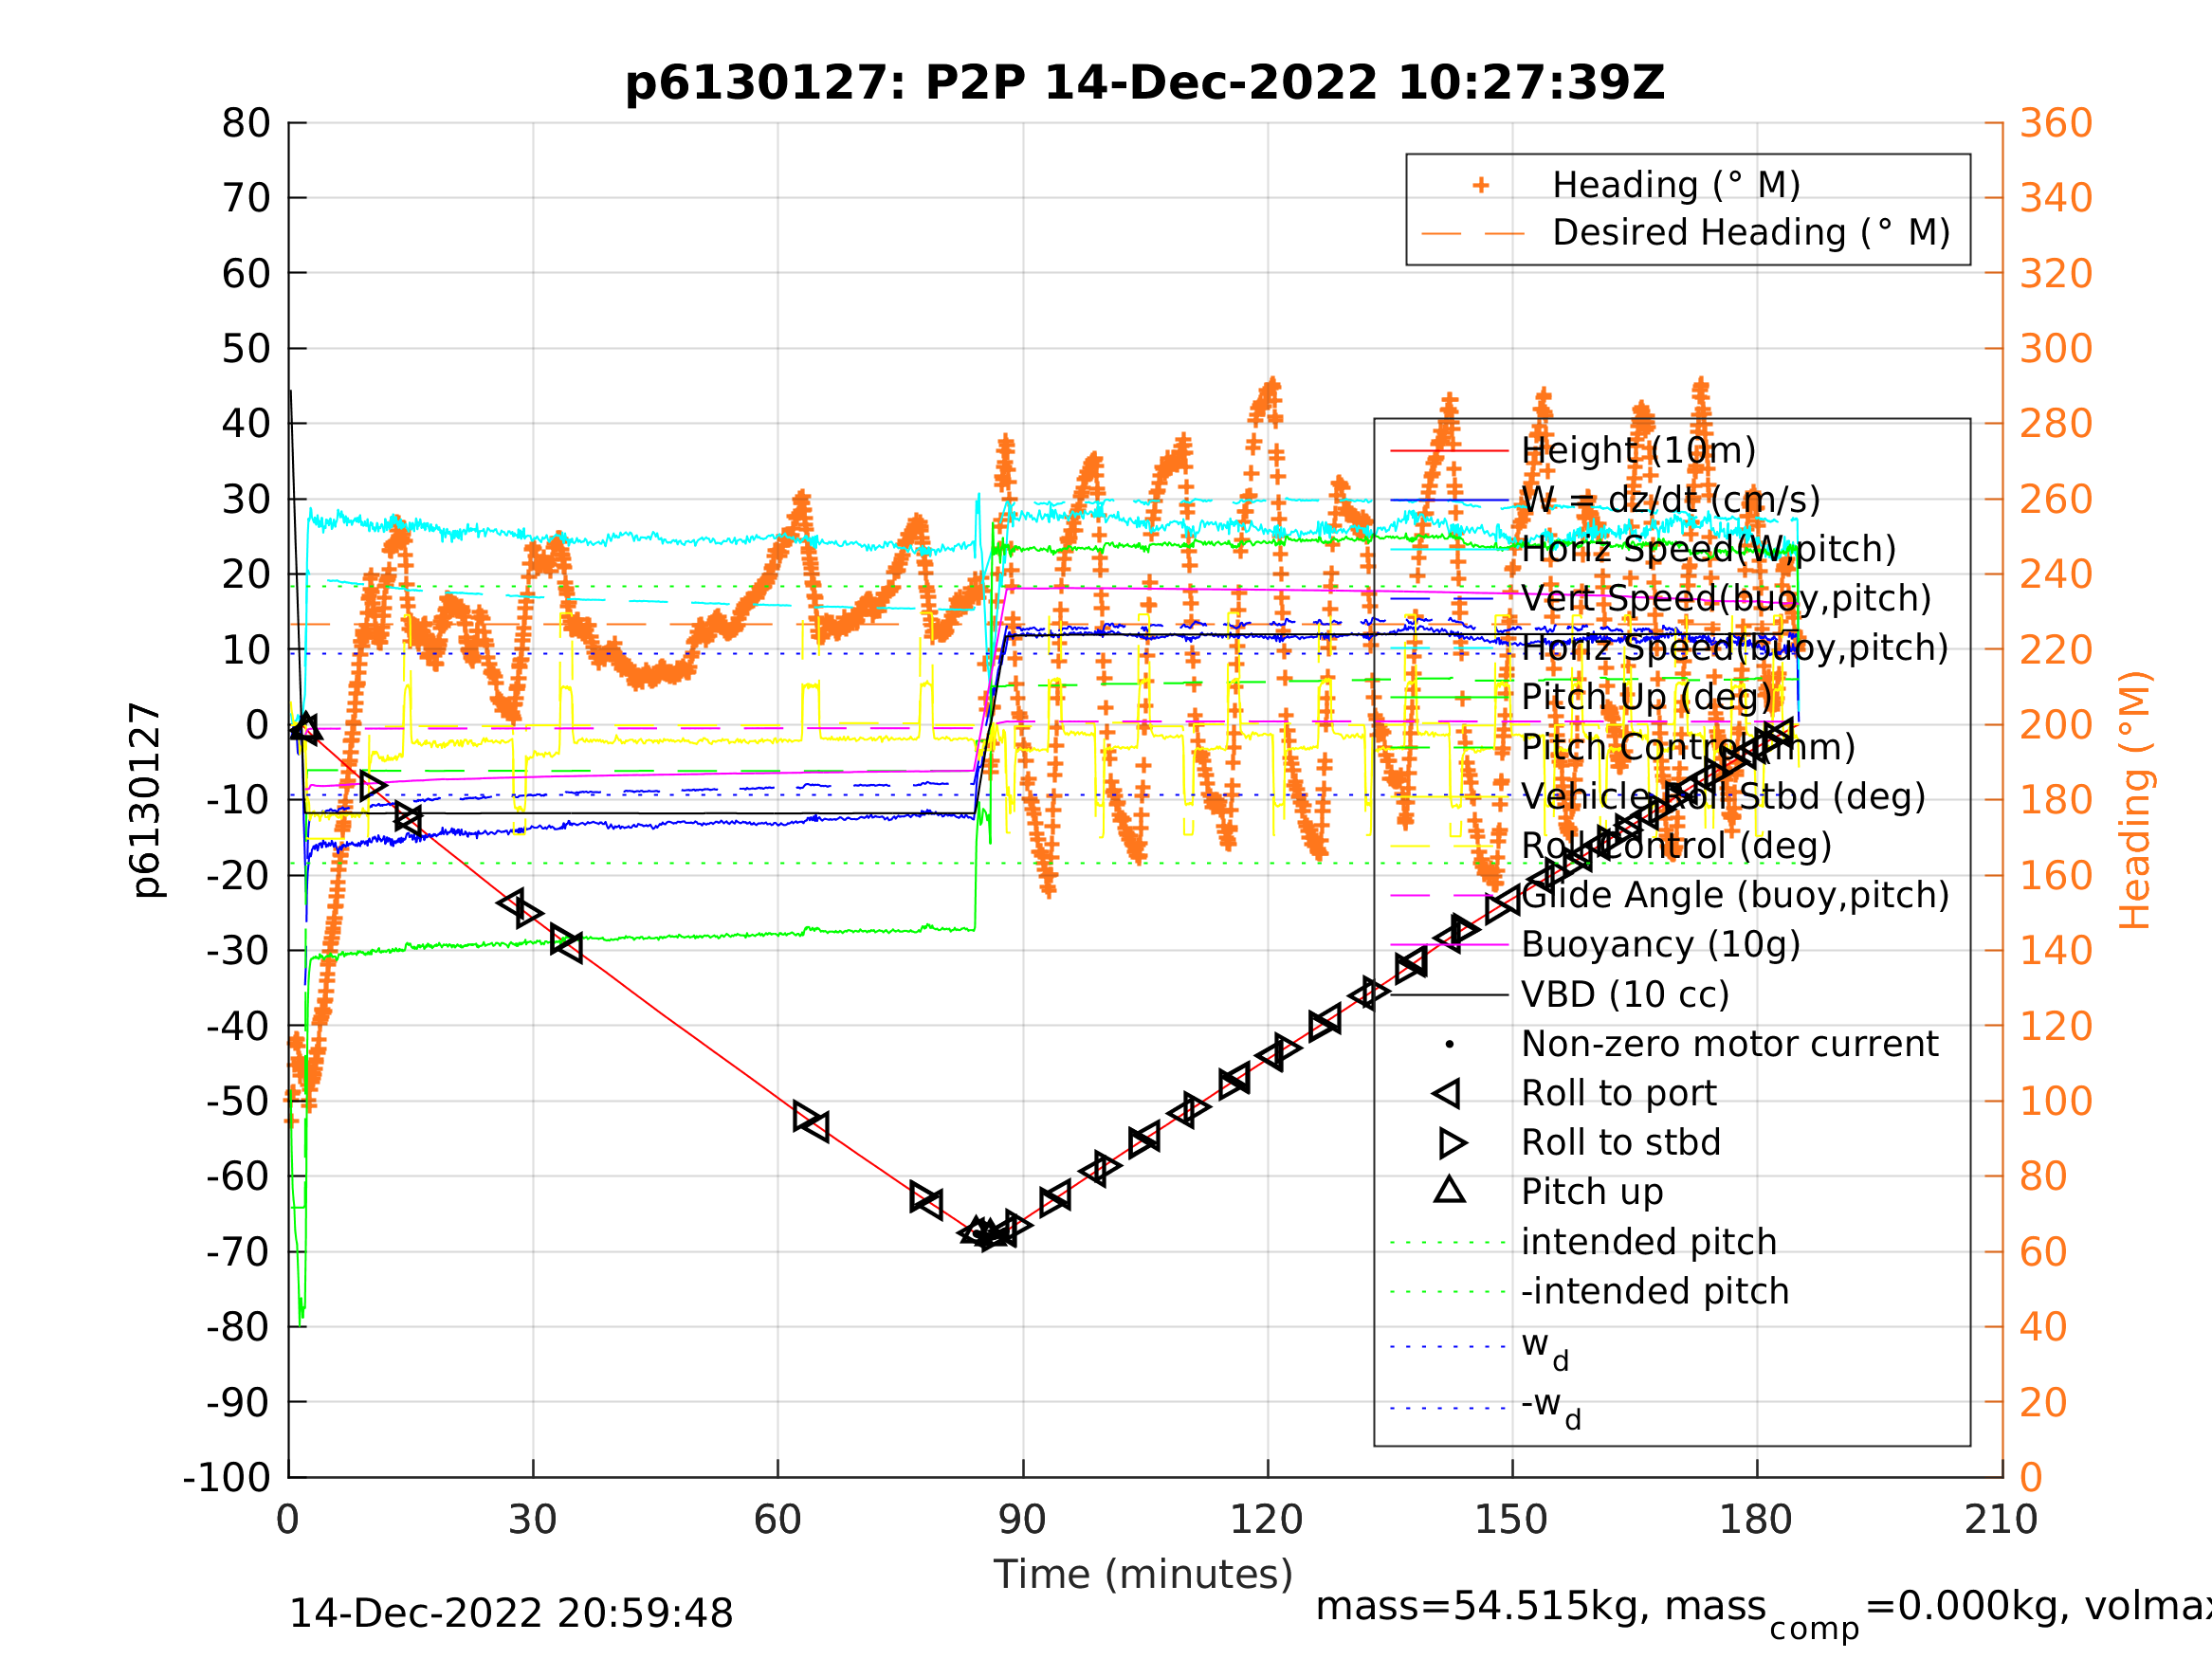The height and width of the screenshot is (1659, 2212).
Task: Click the timestamp 14-Dec-2022 20:59:48
Action: coord(511,1614)
